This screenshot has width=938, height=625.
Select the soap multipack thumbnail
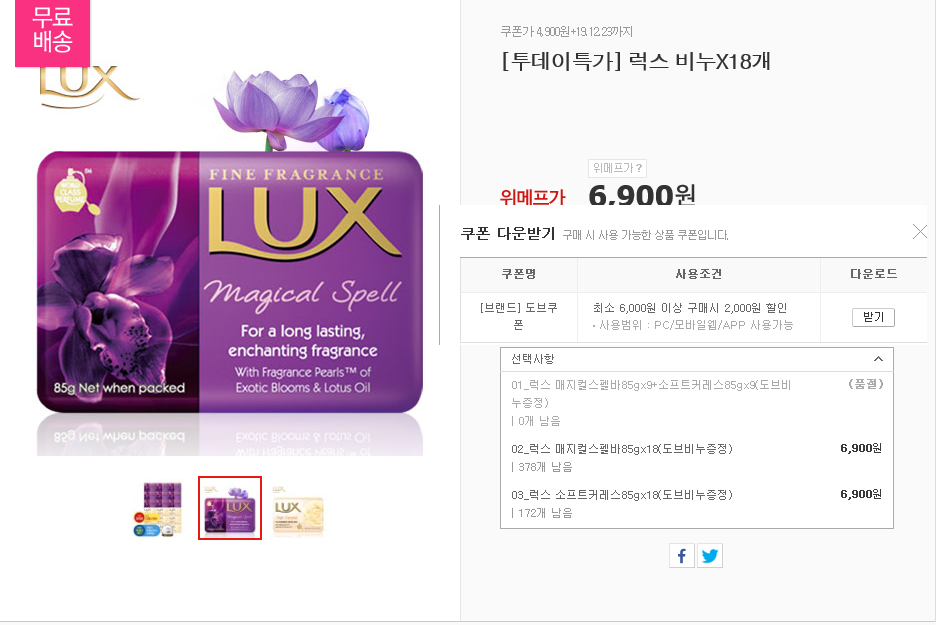(158, 509)
